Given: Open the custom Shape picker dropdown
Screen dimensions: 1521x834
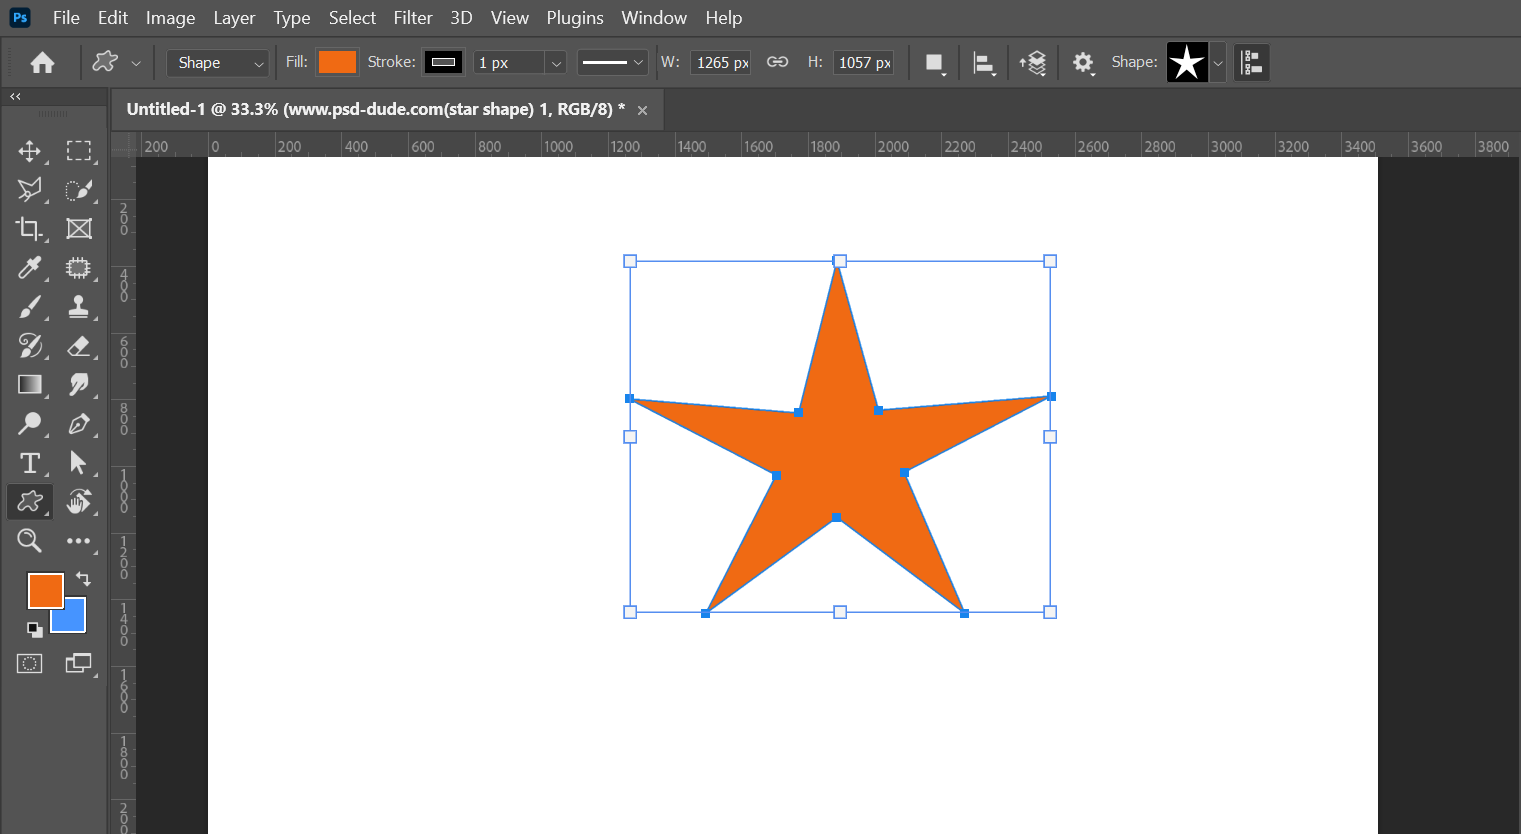Looking at the screenshot, I should 1218,63.
